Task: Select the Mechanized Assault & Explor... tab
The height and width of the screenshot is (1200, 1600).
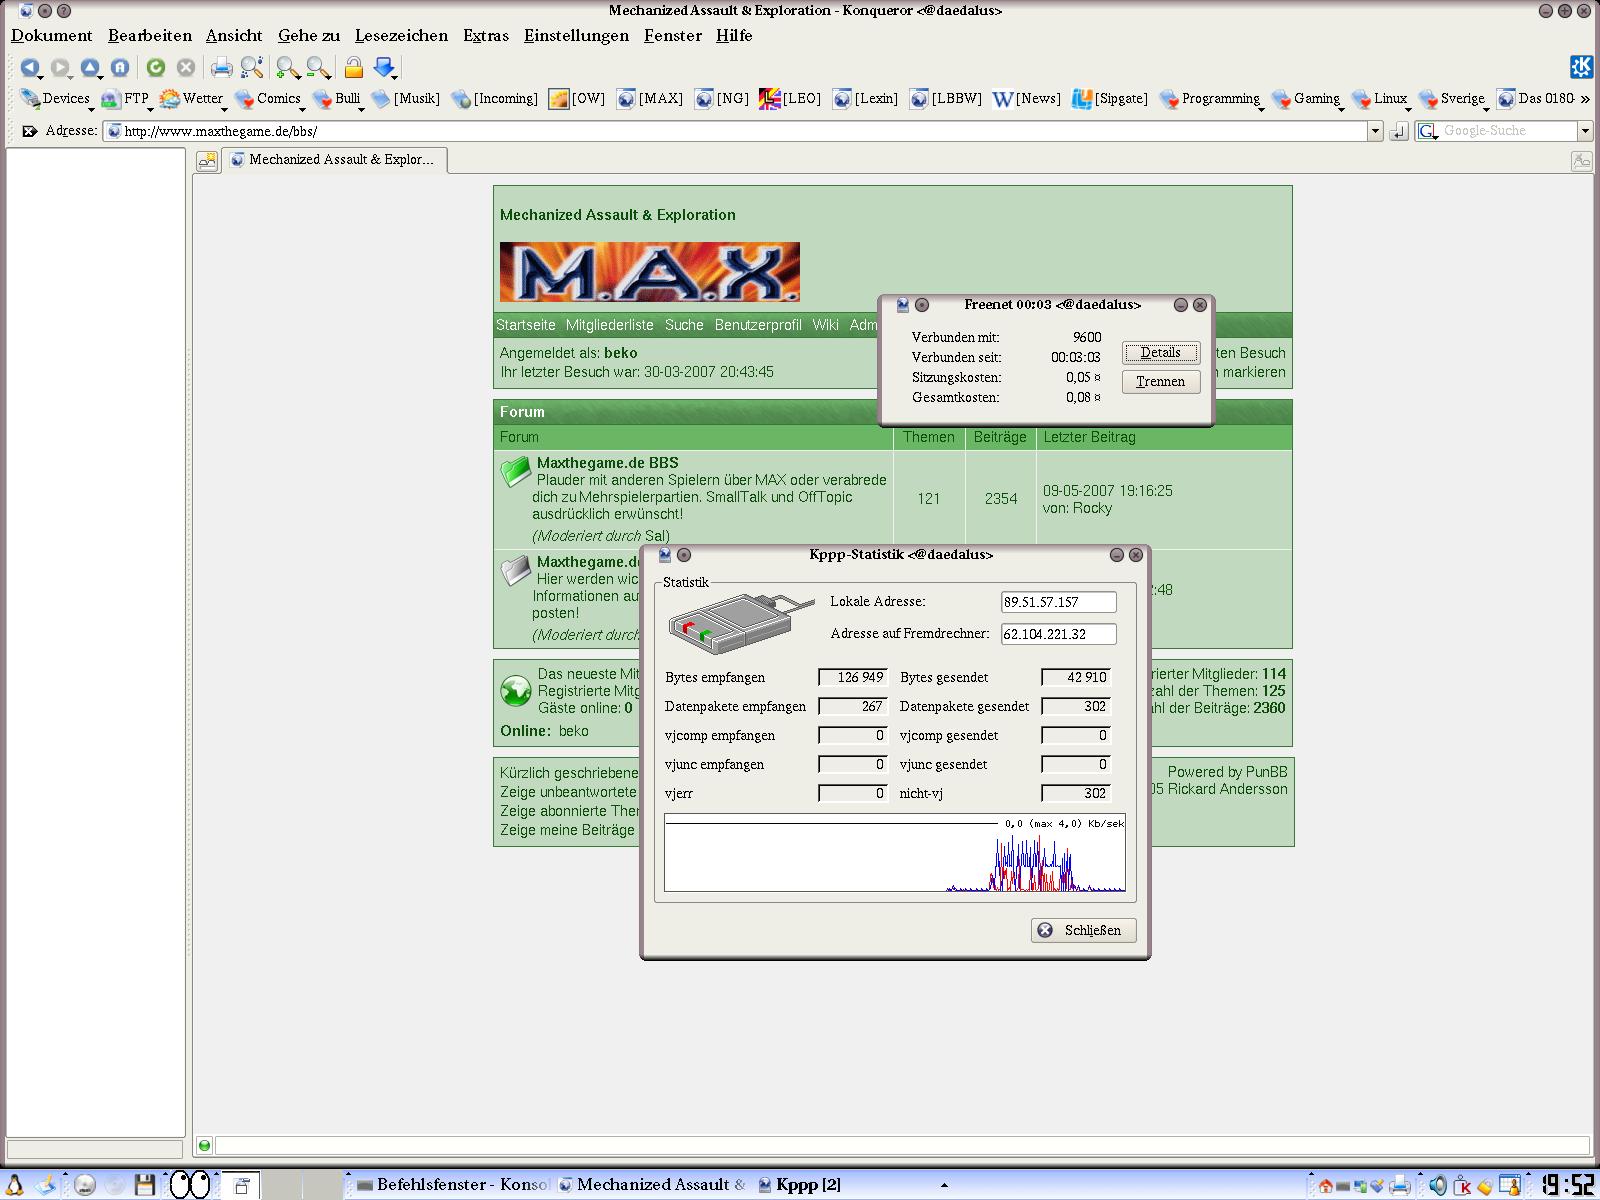Action: point(335,160)
